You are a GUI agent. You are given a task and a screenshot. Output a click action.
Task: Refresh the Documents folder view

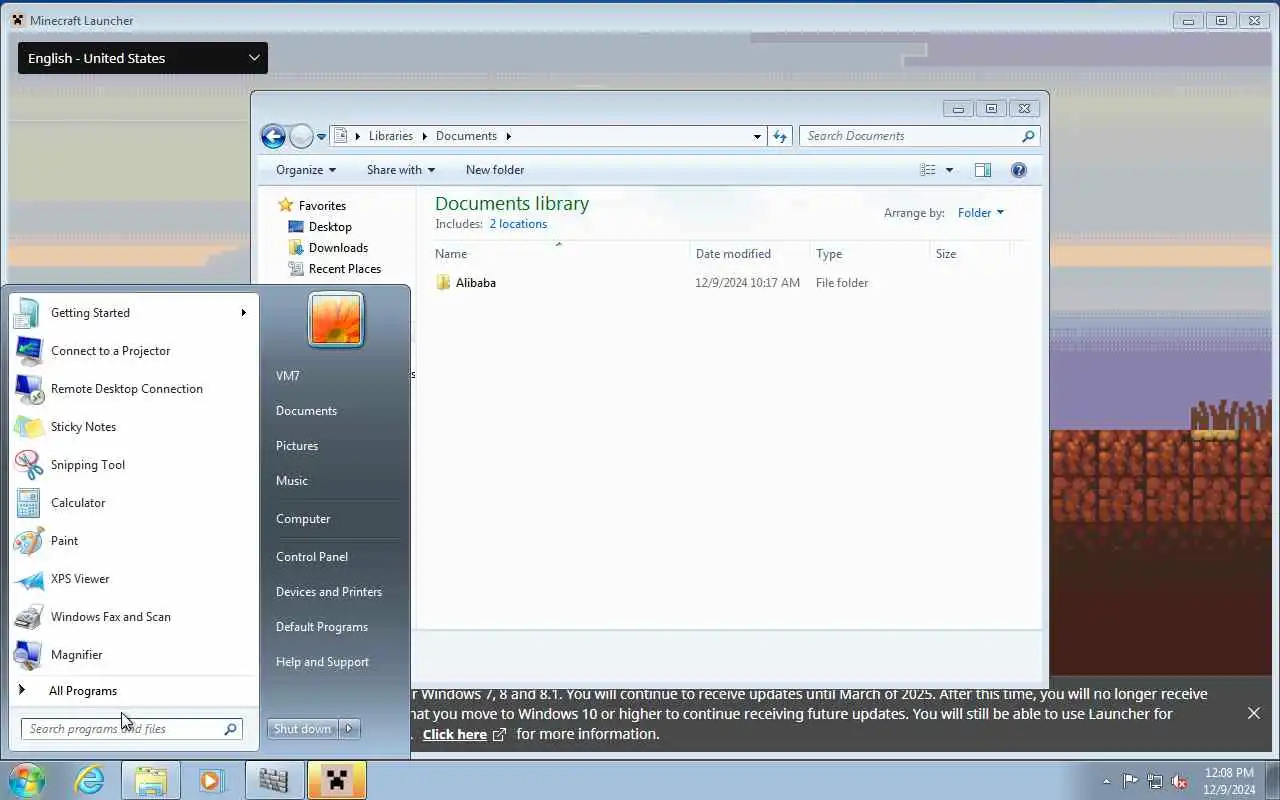[x=780, y=136]
